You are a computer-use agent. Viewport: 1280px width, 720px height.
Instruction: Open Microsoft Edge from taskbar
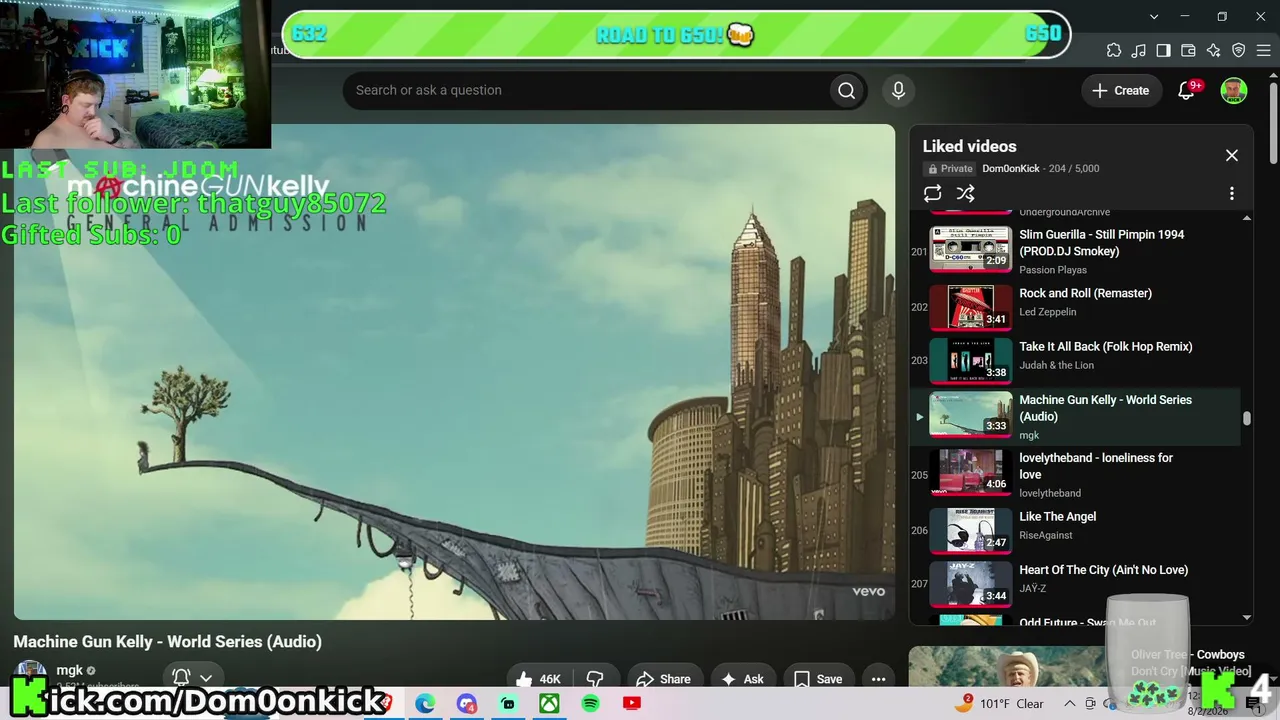pyautogui.click(x=425, y=704)
